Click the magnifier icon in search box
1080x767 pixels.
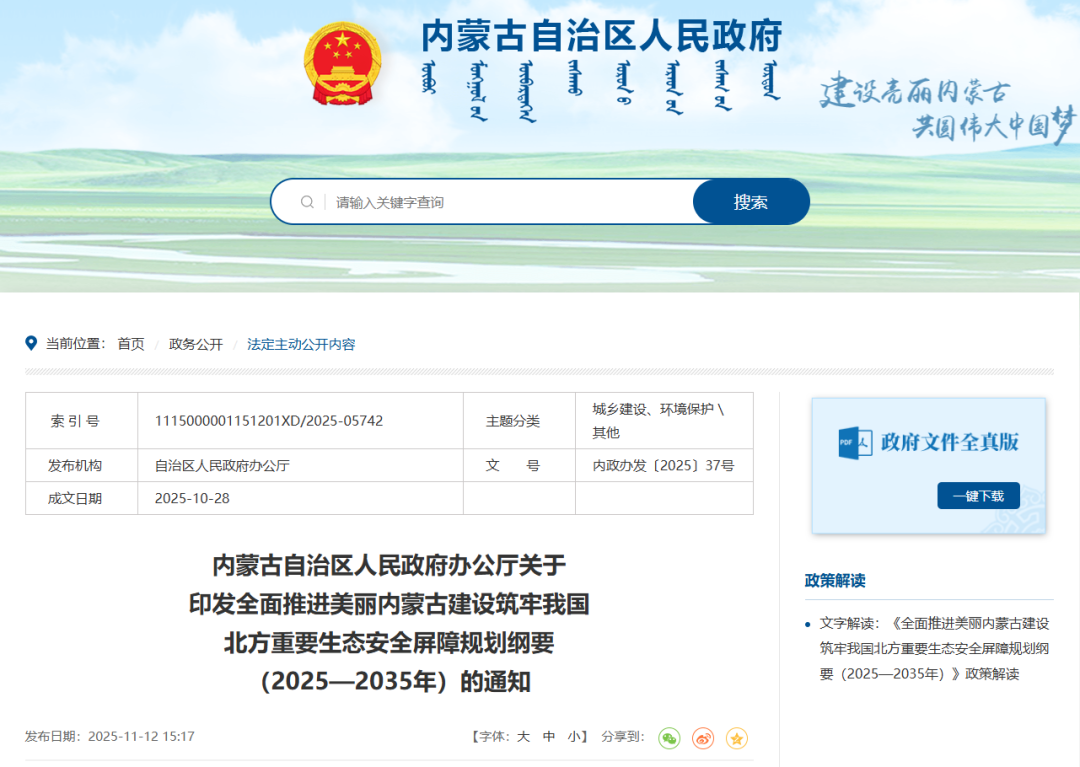tap(307, 202)
